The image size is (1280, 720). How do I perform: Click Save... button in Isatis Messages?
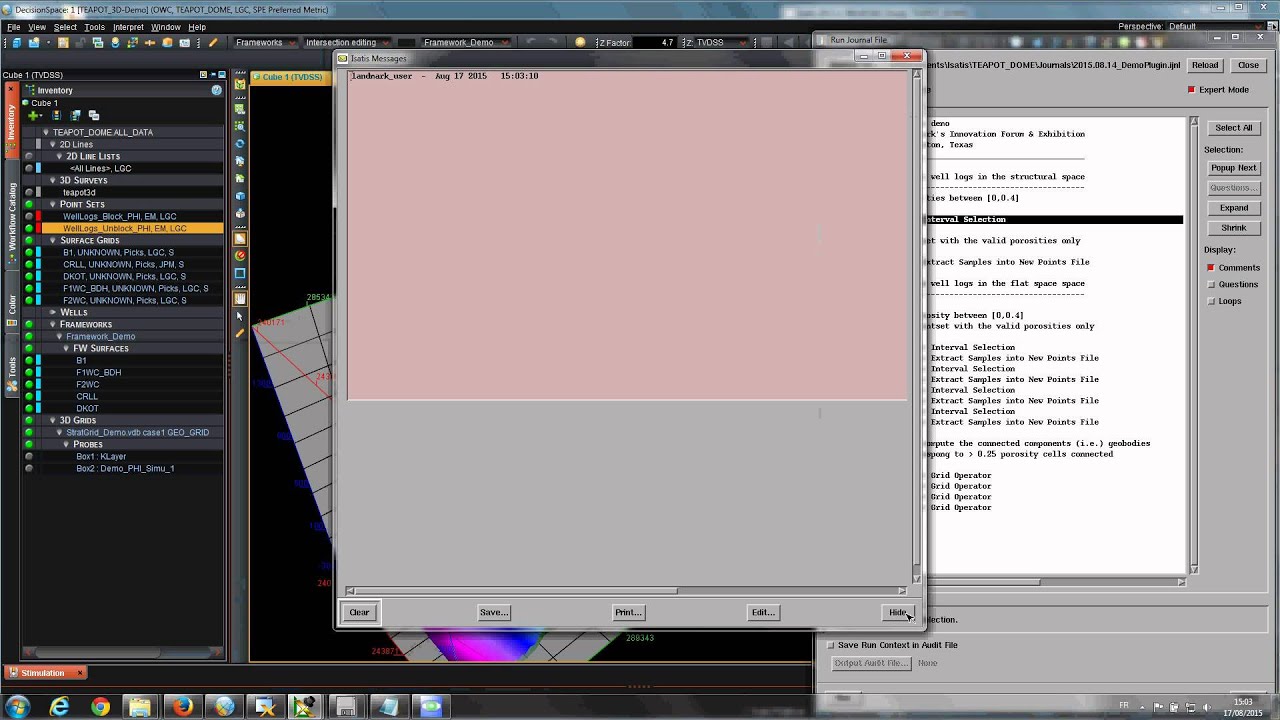pyautogui.click(x=494, y=612)
